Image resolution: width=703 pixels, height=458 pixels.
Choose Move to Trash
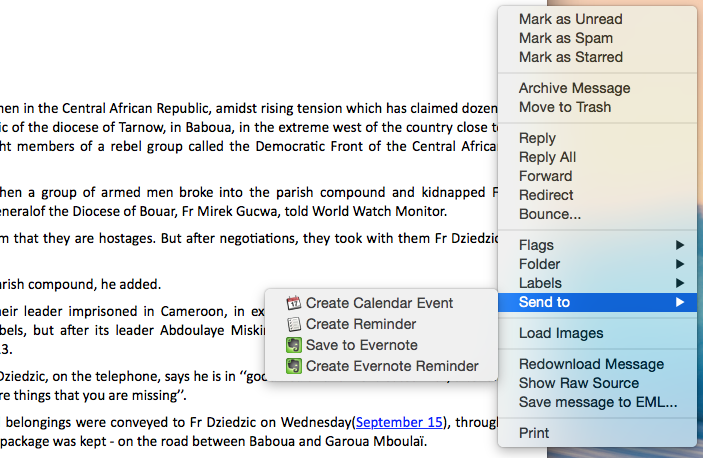(597, 107)
